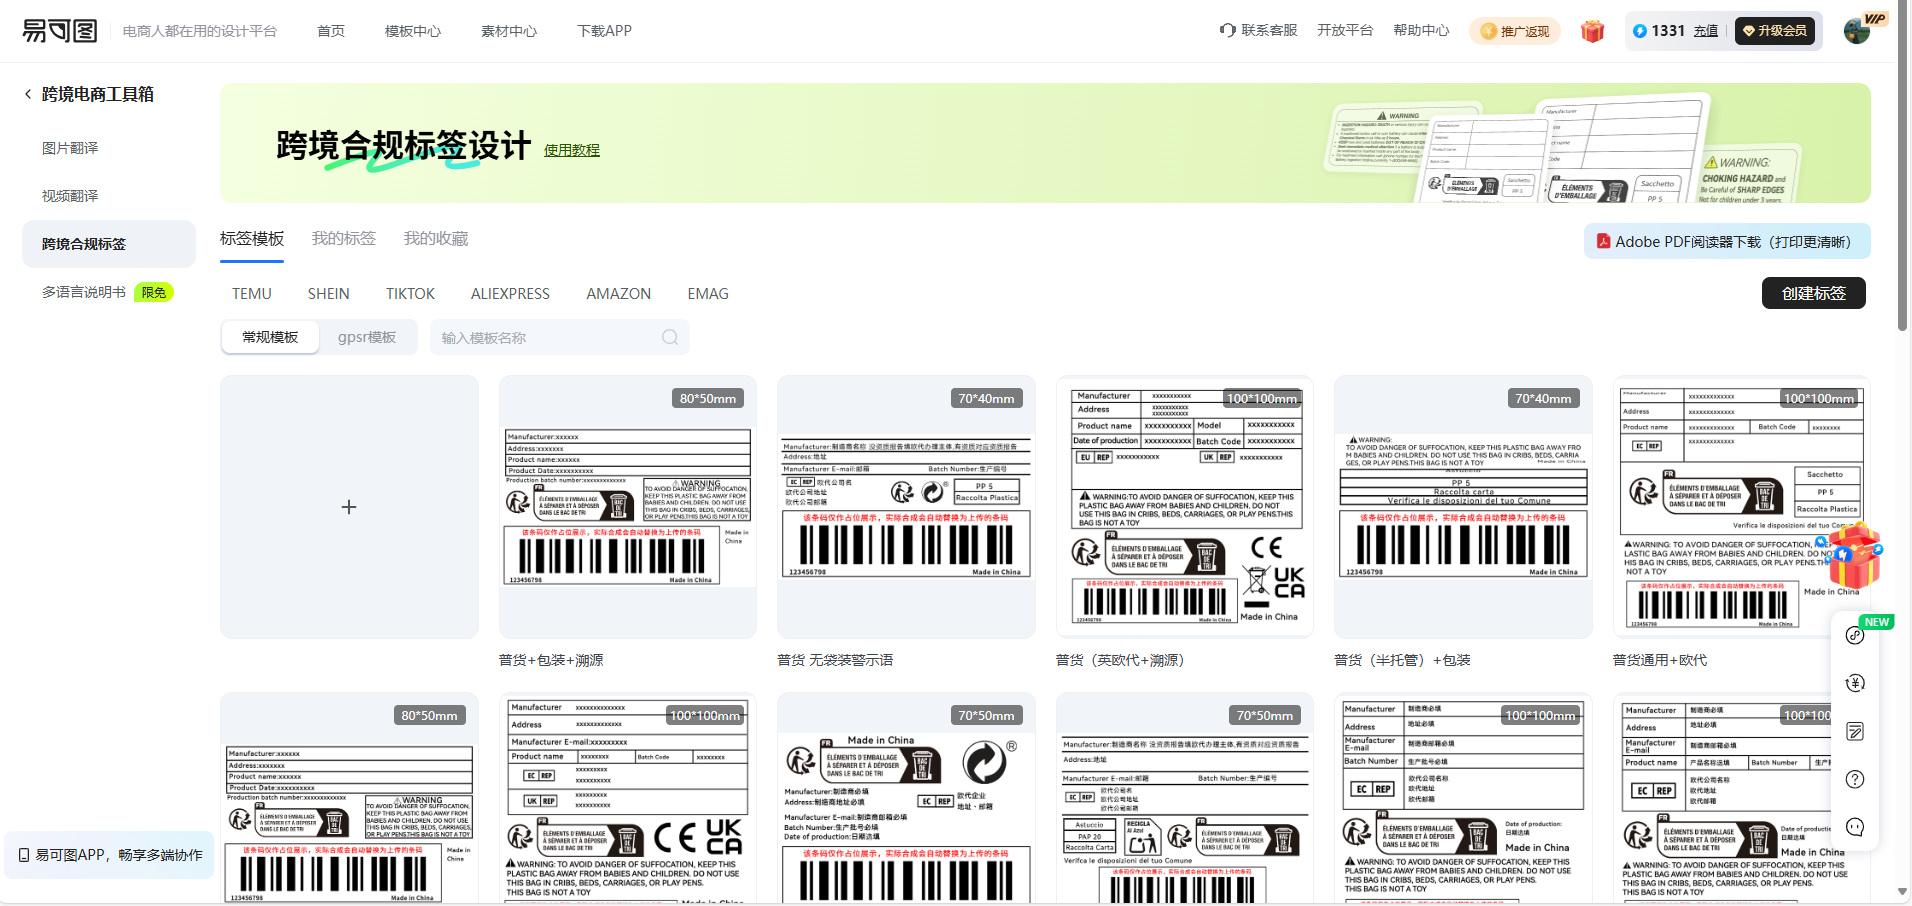Focus the 输入模板名称 search field
Screen dimensions: 1912x906
coord(560,337)
